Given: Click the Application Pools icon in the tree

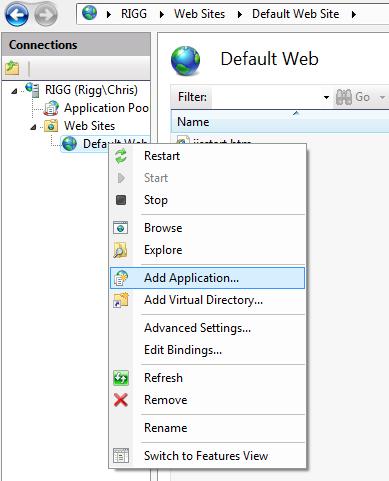Looking at the screenshot, I should tap(51, 108).
